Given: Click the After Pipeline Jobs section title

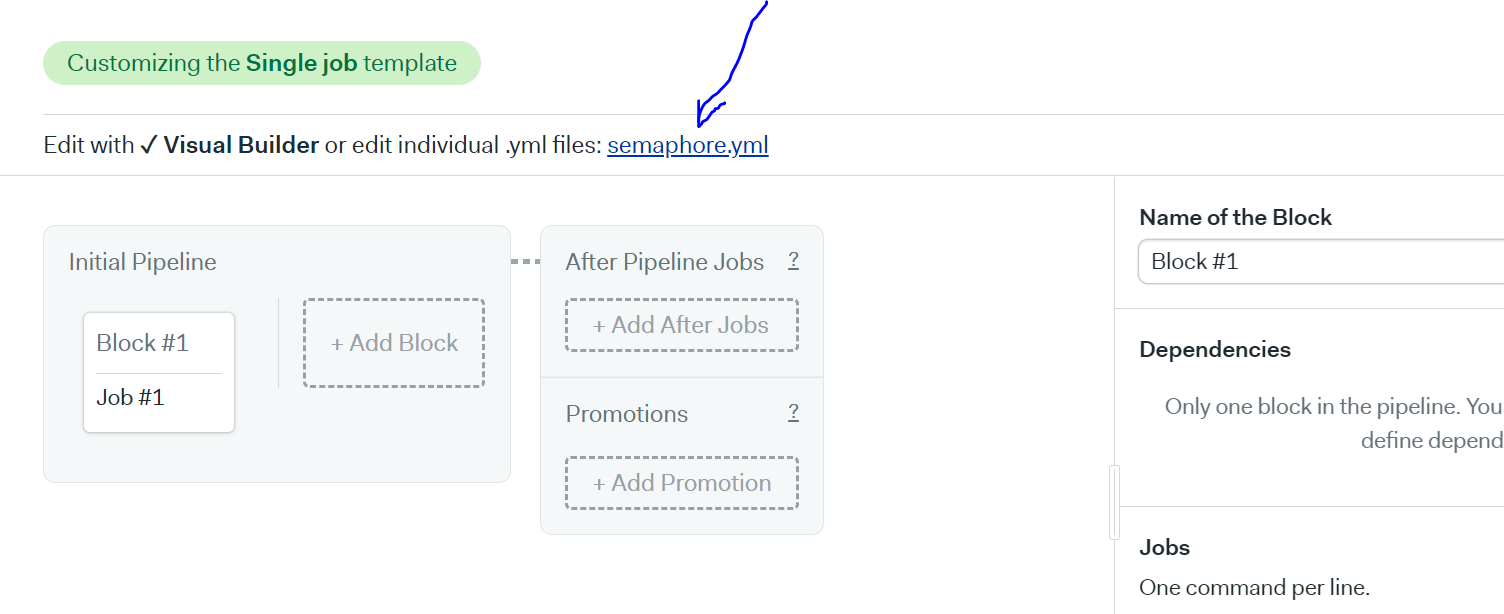Looking at the screenshot, I should click(665, 262).
